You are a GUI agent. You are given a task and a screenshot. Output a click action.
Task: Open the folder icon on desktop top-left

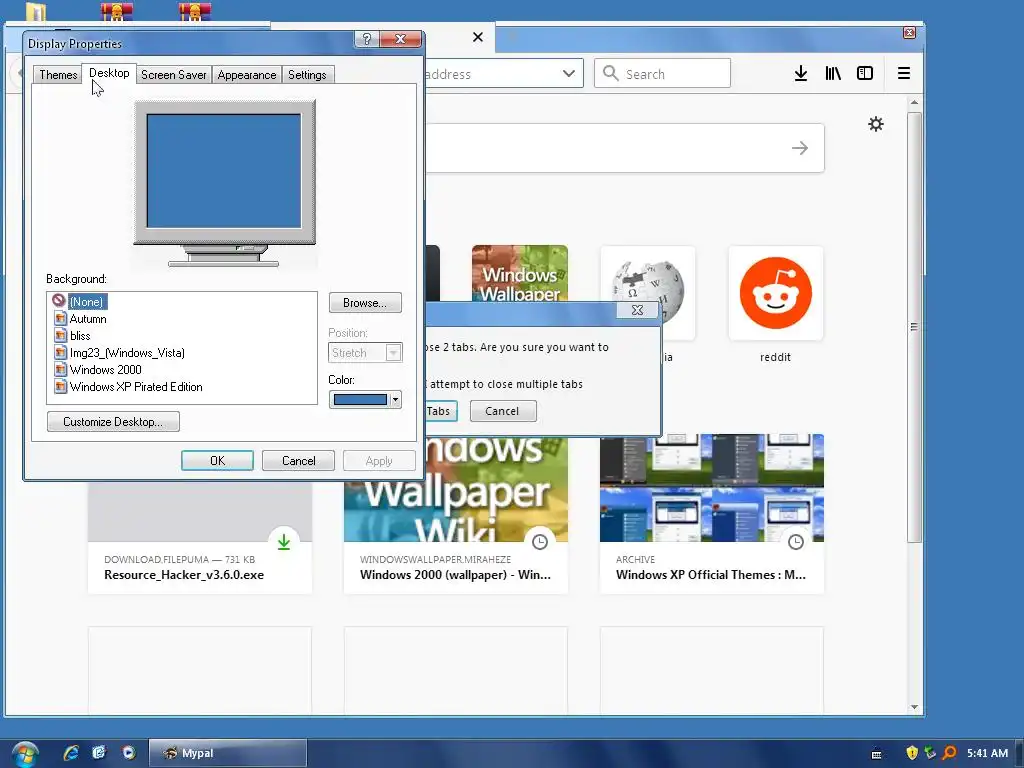(x=36, y=11)
